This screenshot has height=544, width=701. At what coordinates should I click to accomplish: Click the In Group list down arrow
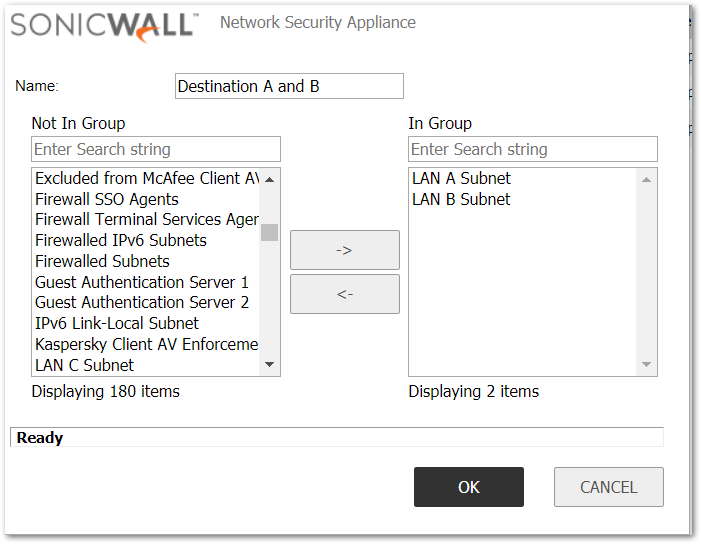tap(646, 364)
